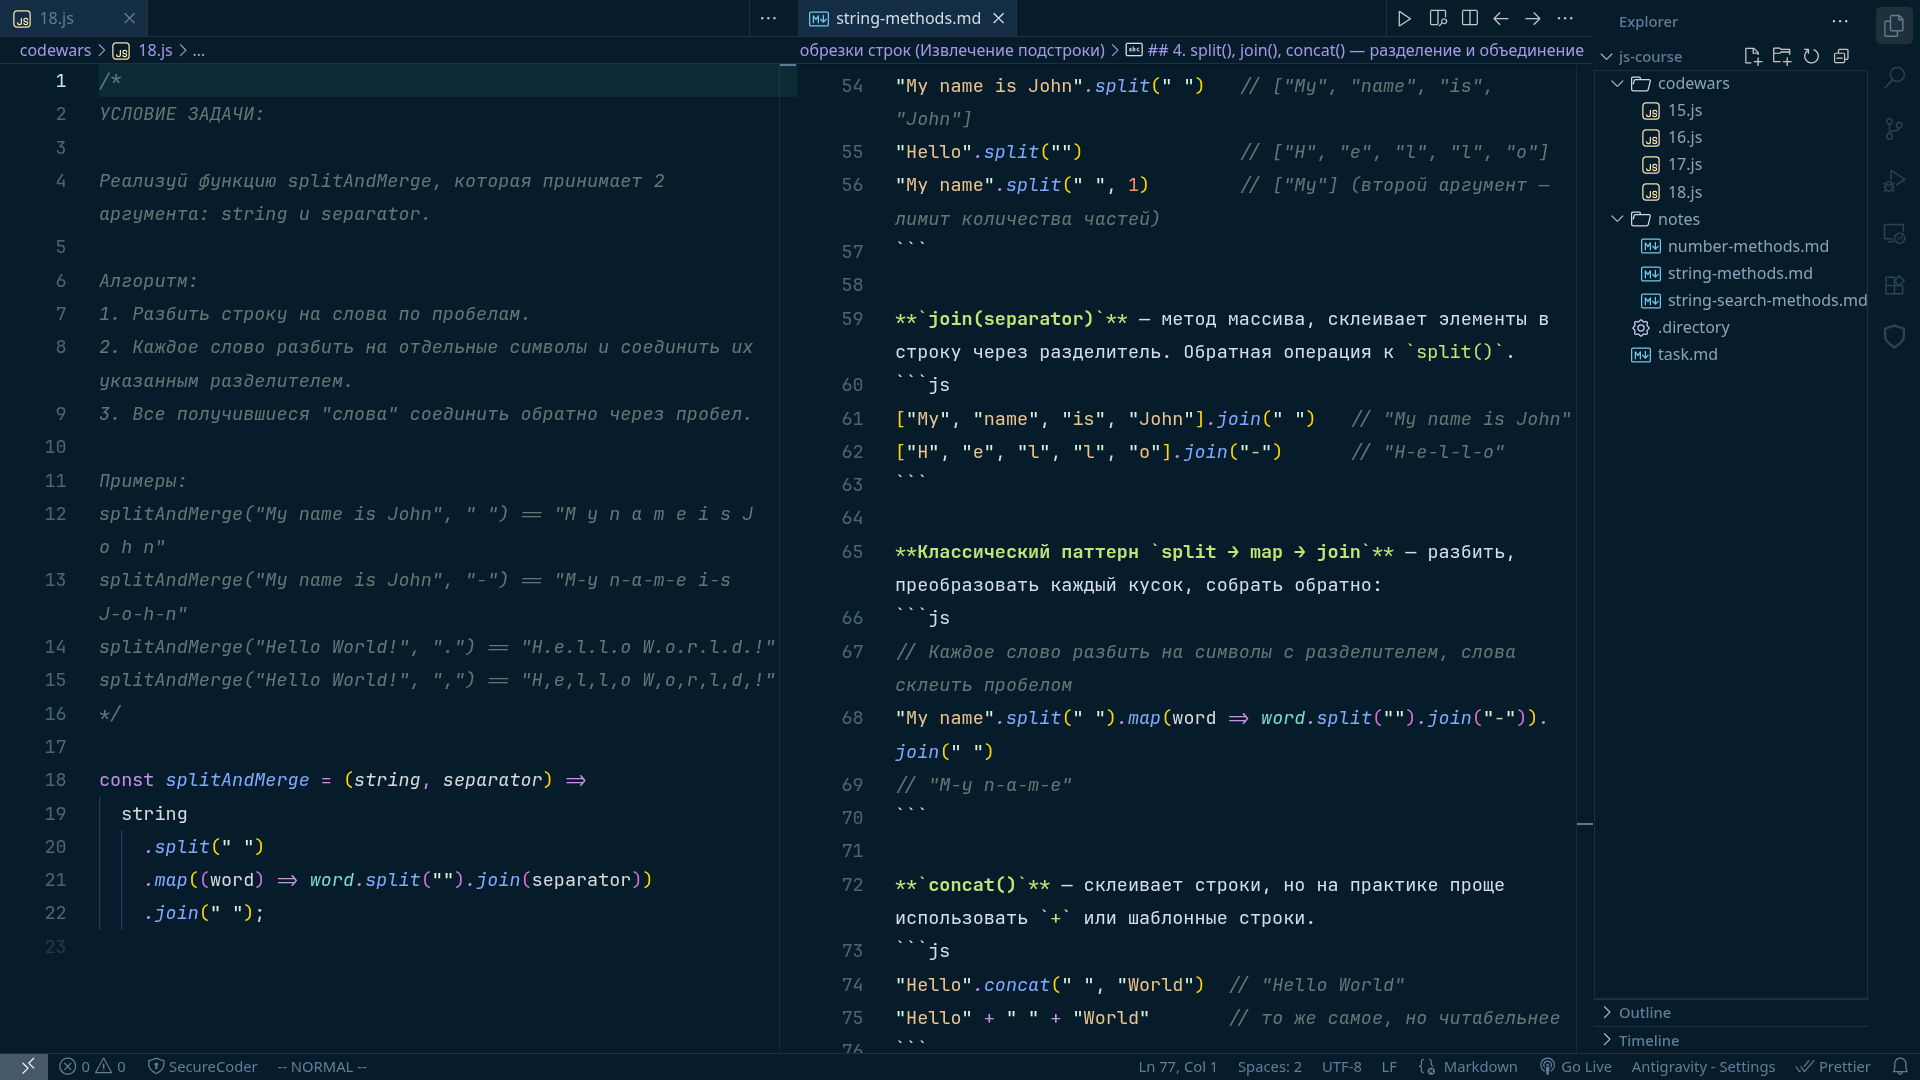1920x1080 pixels.
Task: Open the Extensions view
Action: coord(1894,285)
